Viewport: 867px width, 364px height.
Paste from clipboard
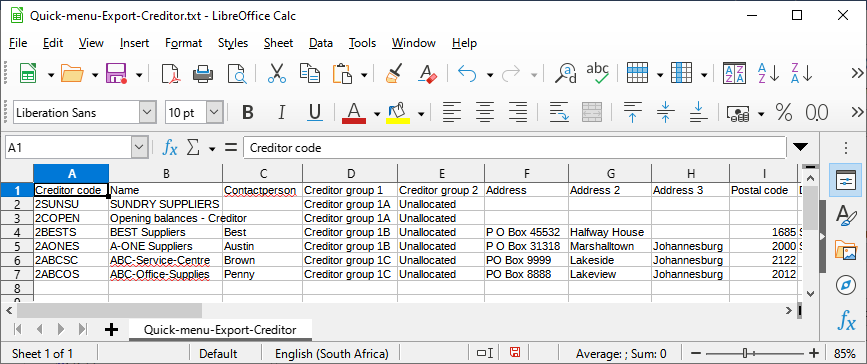pyautogui.click(x=343, y=74)
